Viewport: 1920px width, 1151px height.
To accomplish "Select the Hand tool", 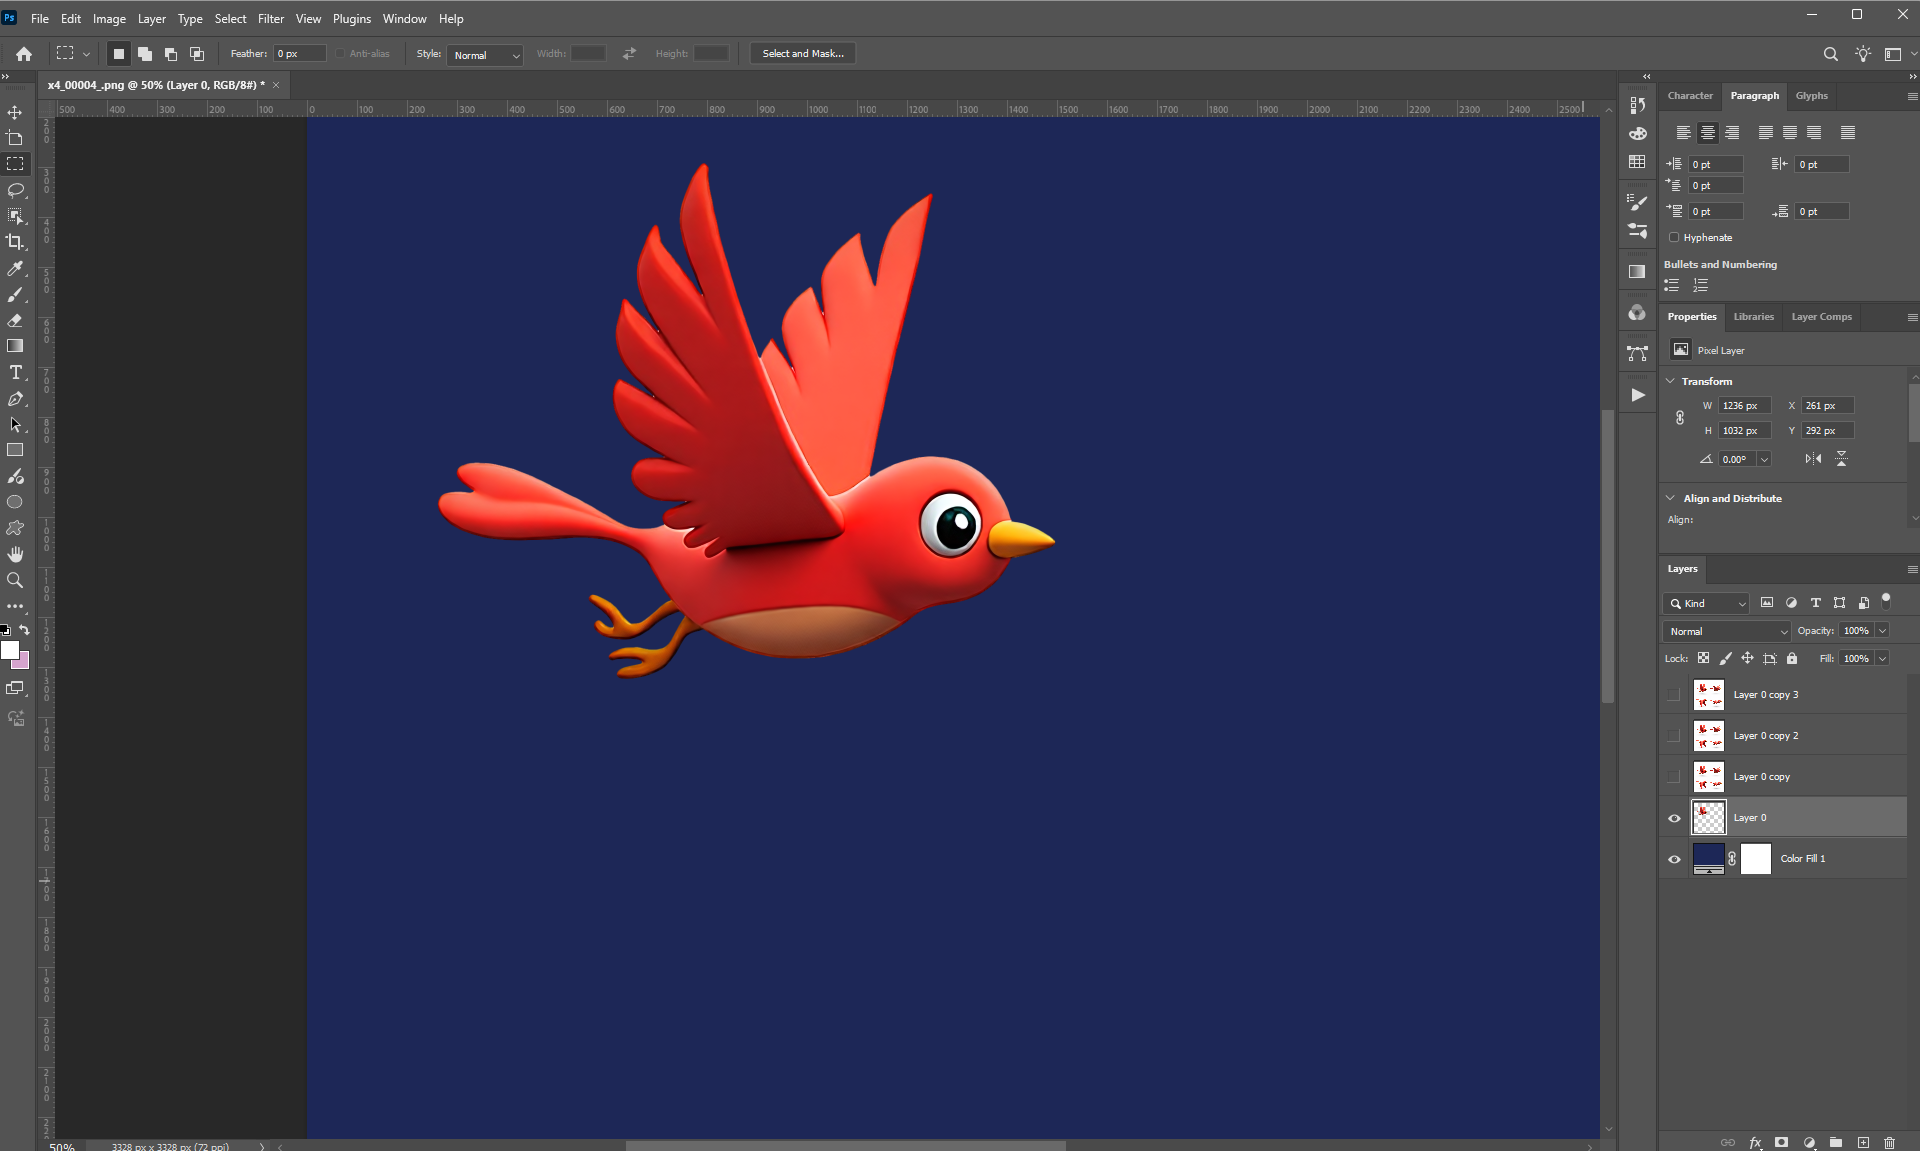I will point(15,554).
